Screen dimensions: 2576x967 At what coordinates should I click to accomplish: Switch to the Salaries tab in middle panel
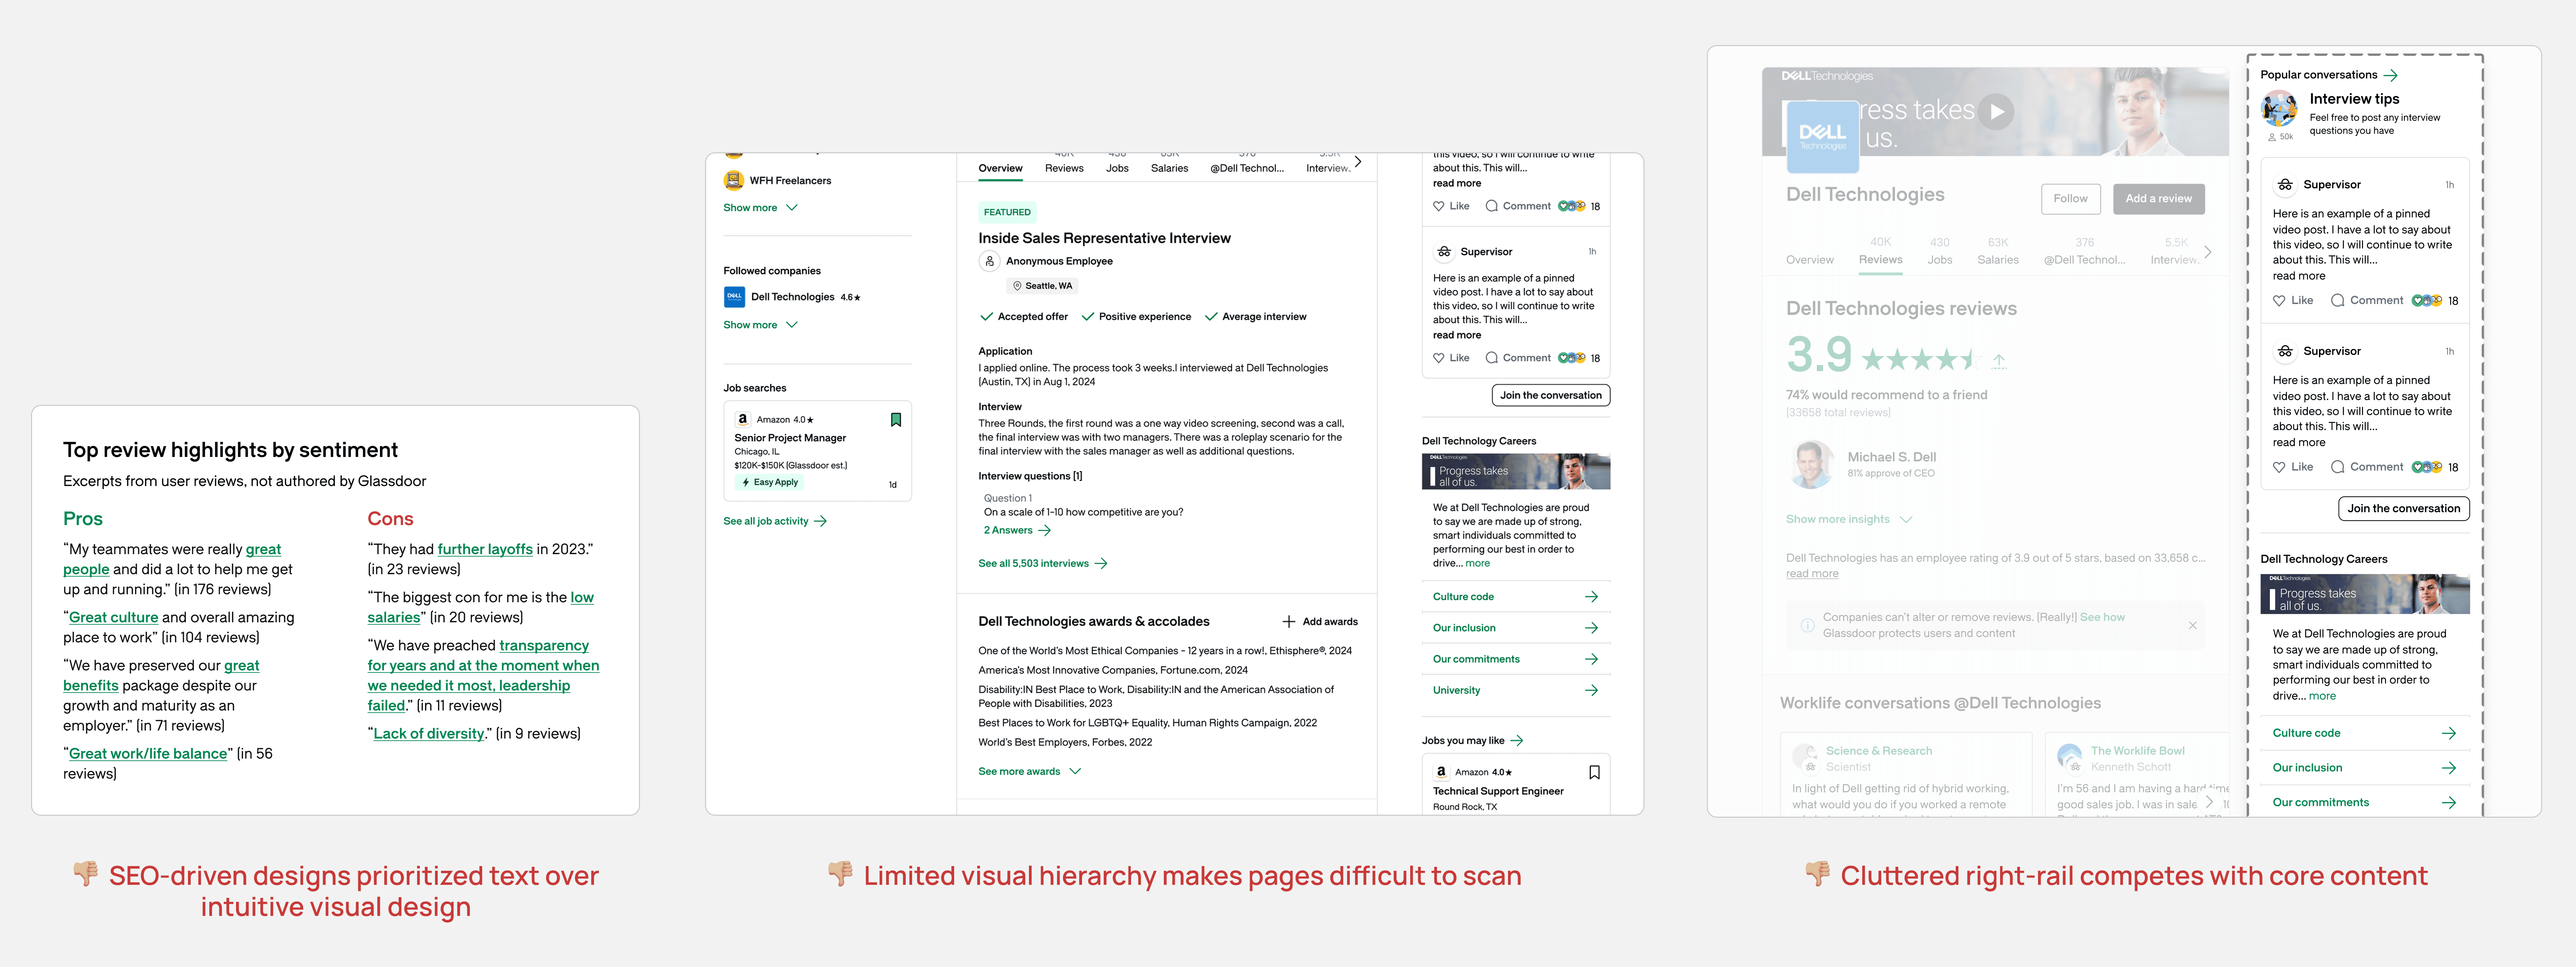pos(1169,168)
